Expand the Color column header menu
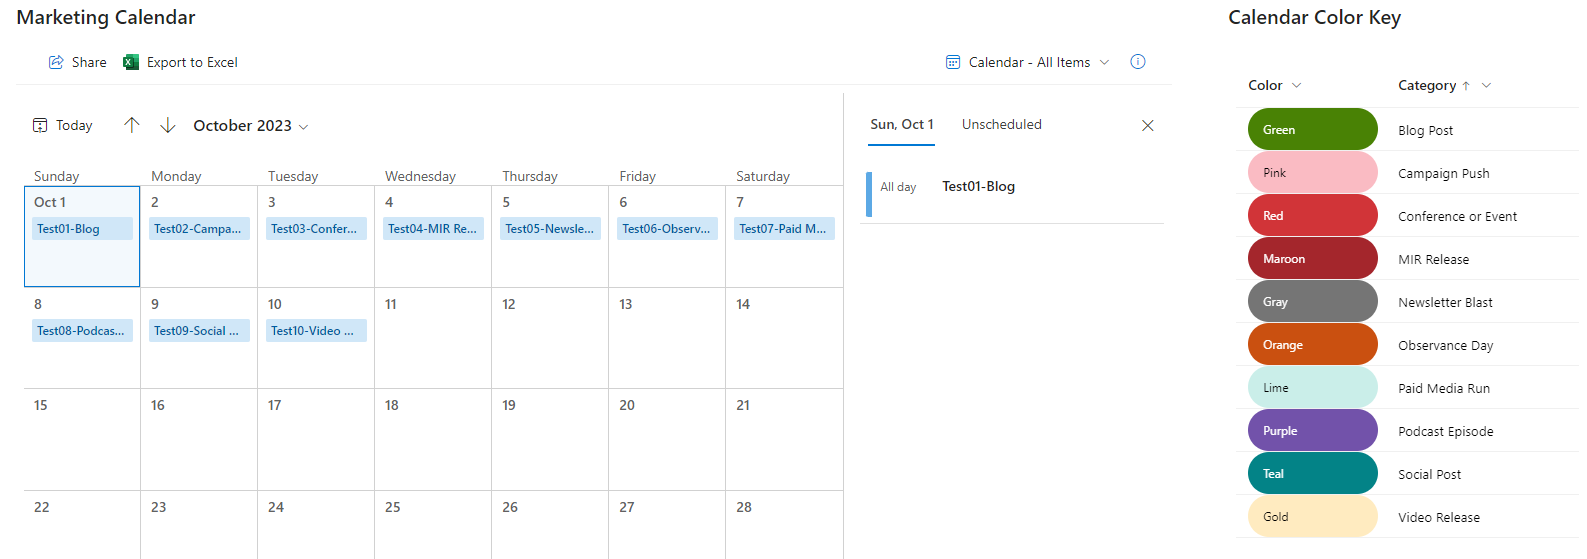The width and height of the screenshot is (1587, 559). tap(1297, 86)
